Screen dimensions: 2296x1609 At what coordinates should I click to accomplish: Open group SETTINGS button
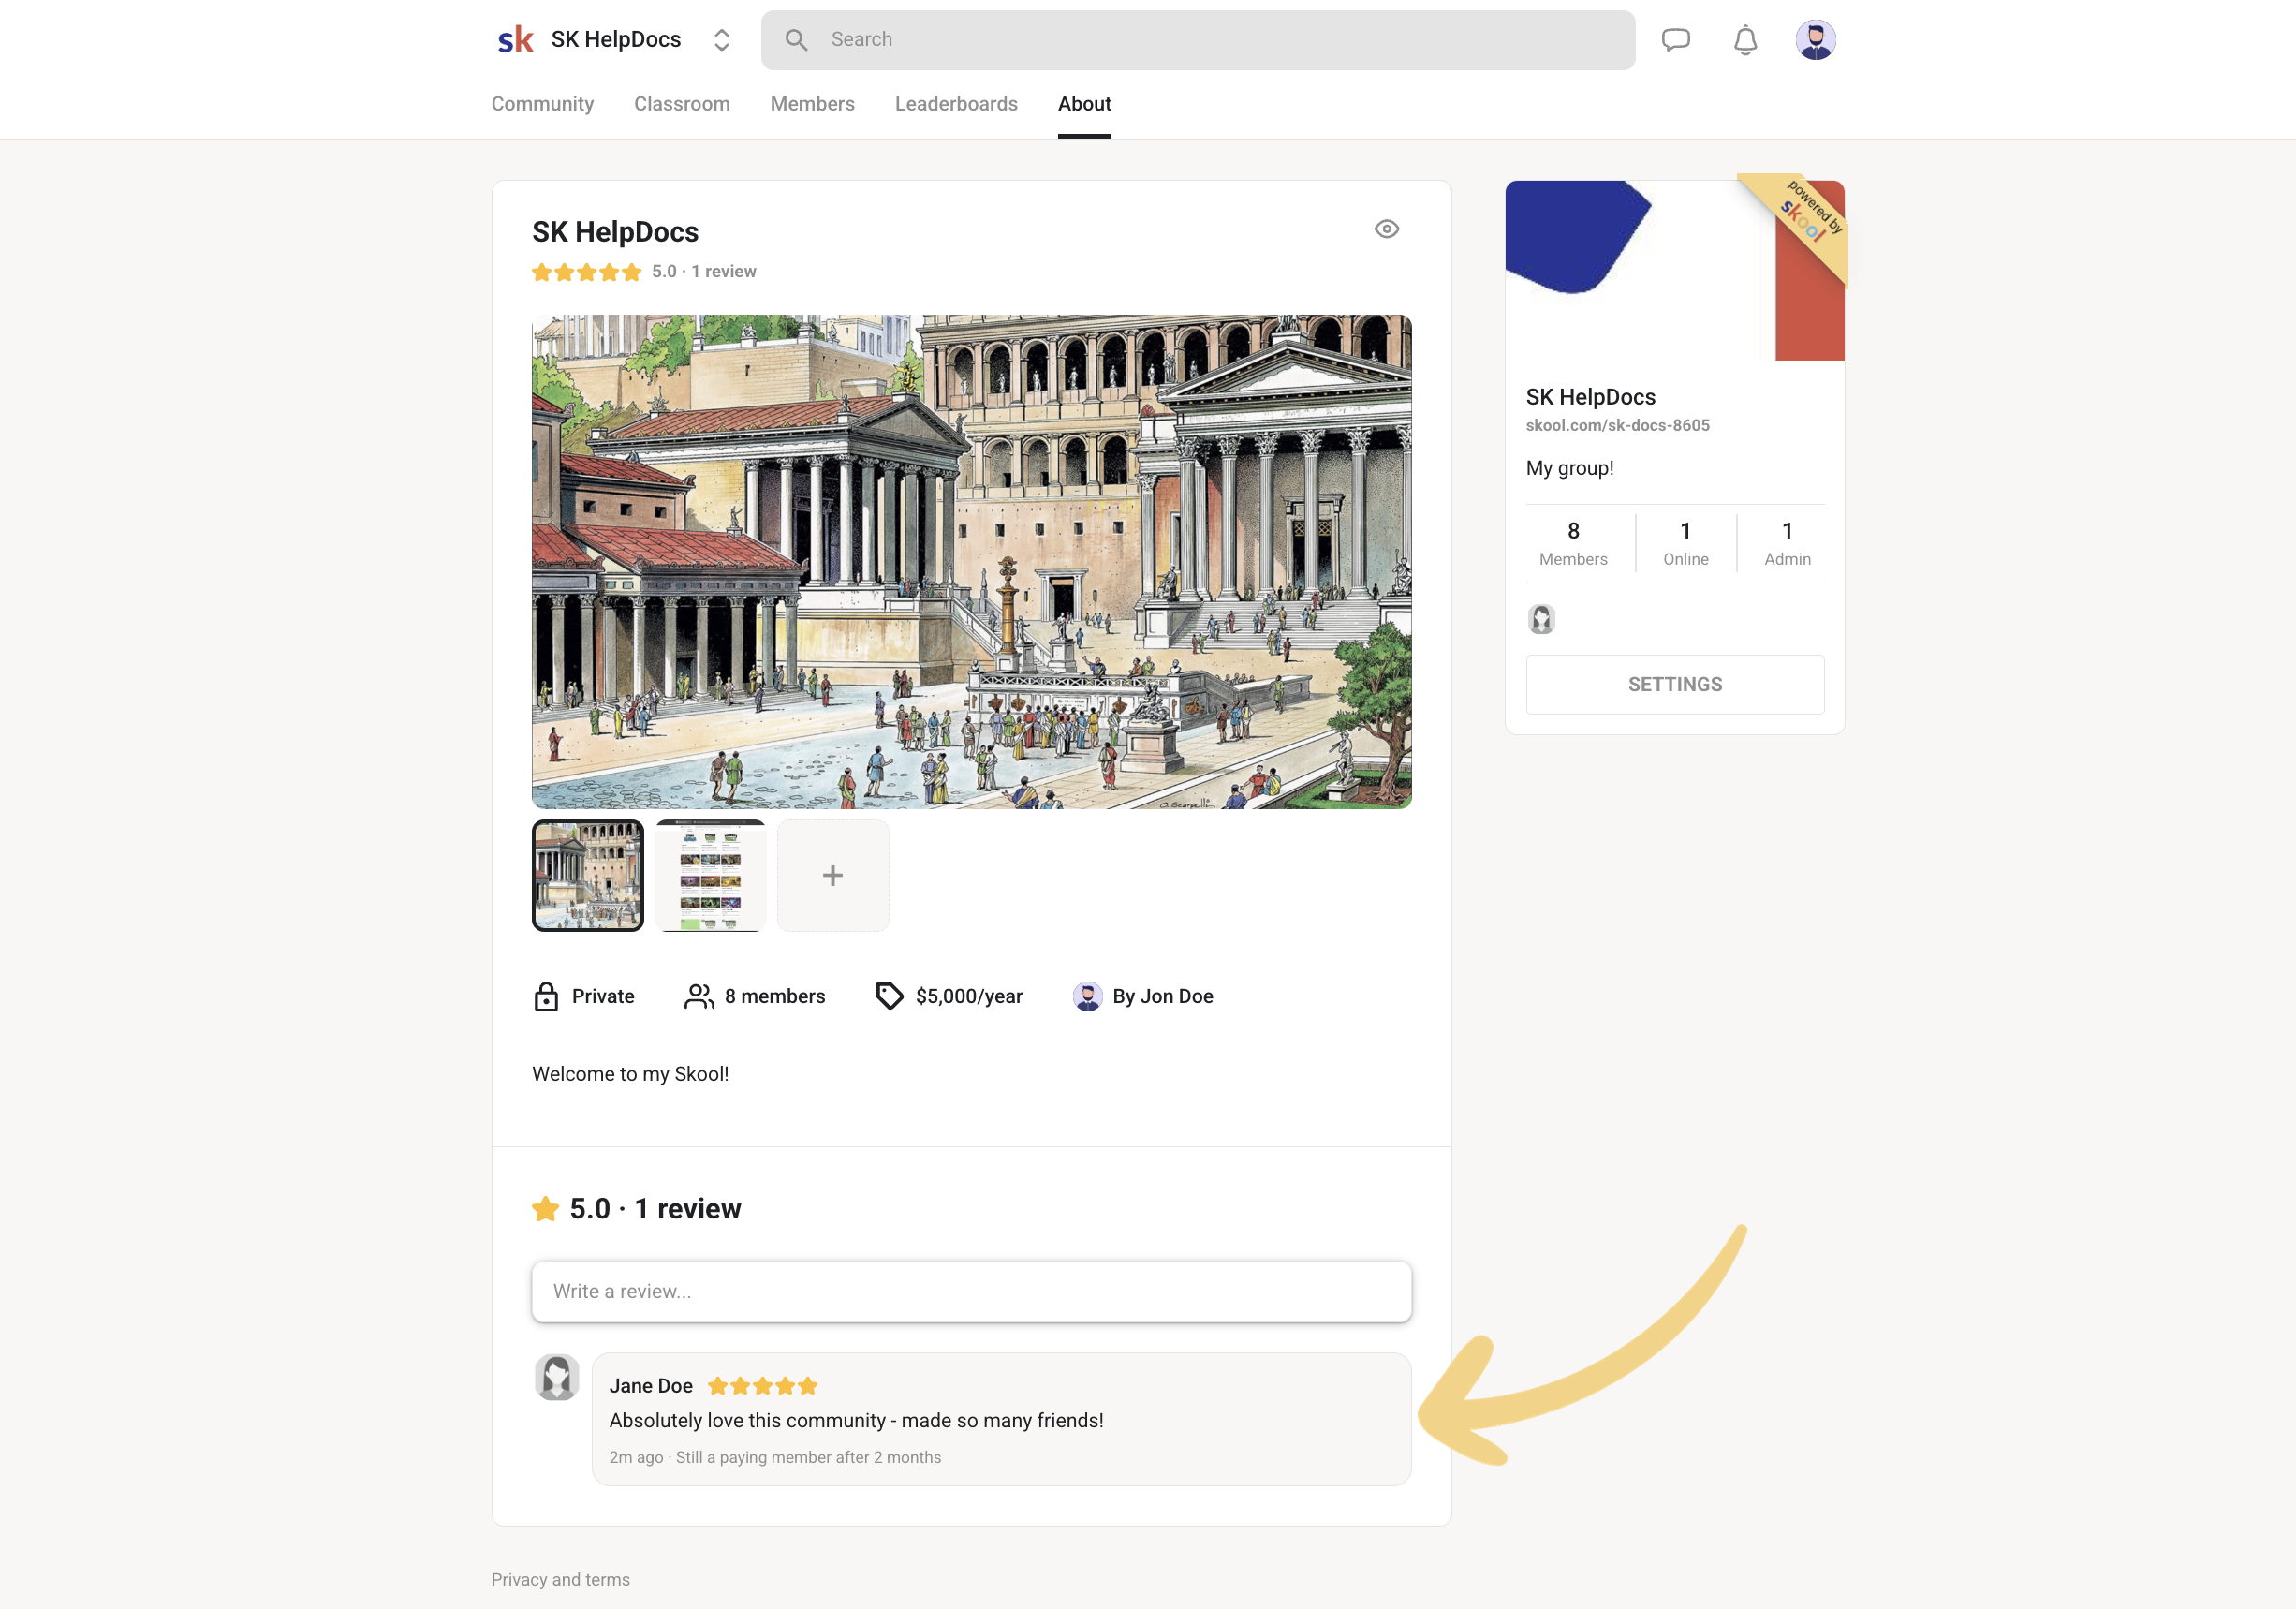coord(1674,684)
